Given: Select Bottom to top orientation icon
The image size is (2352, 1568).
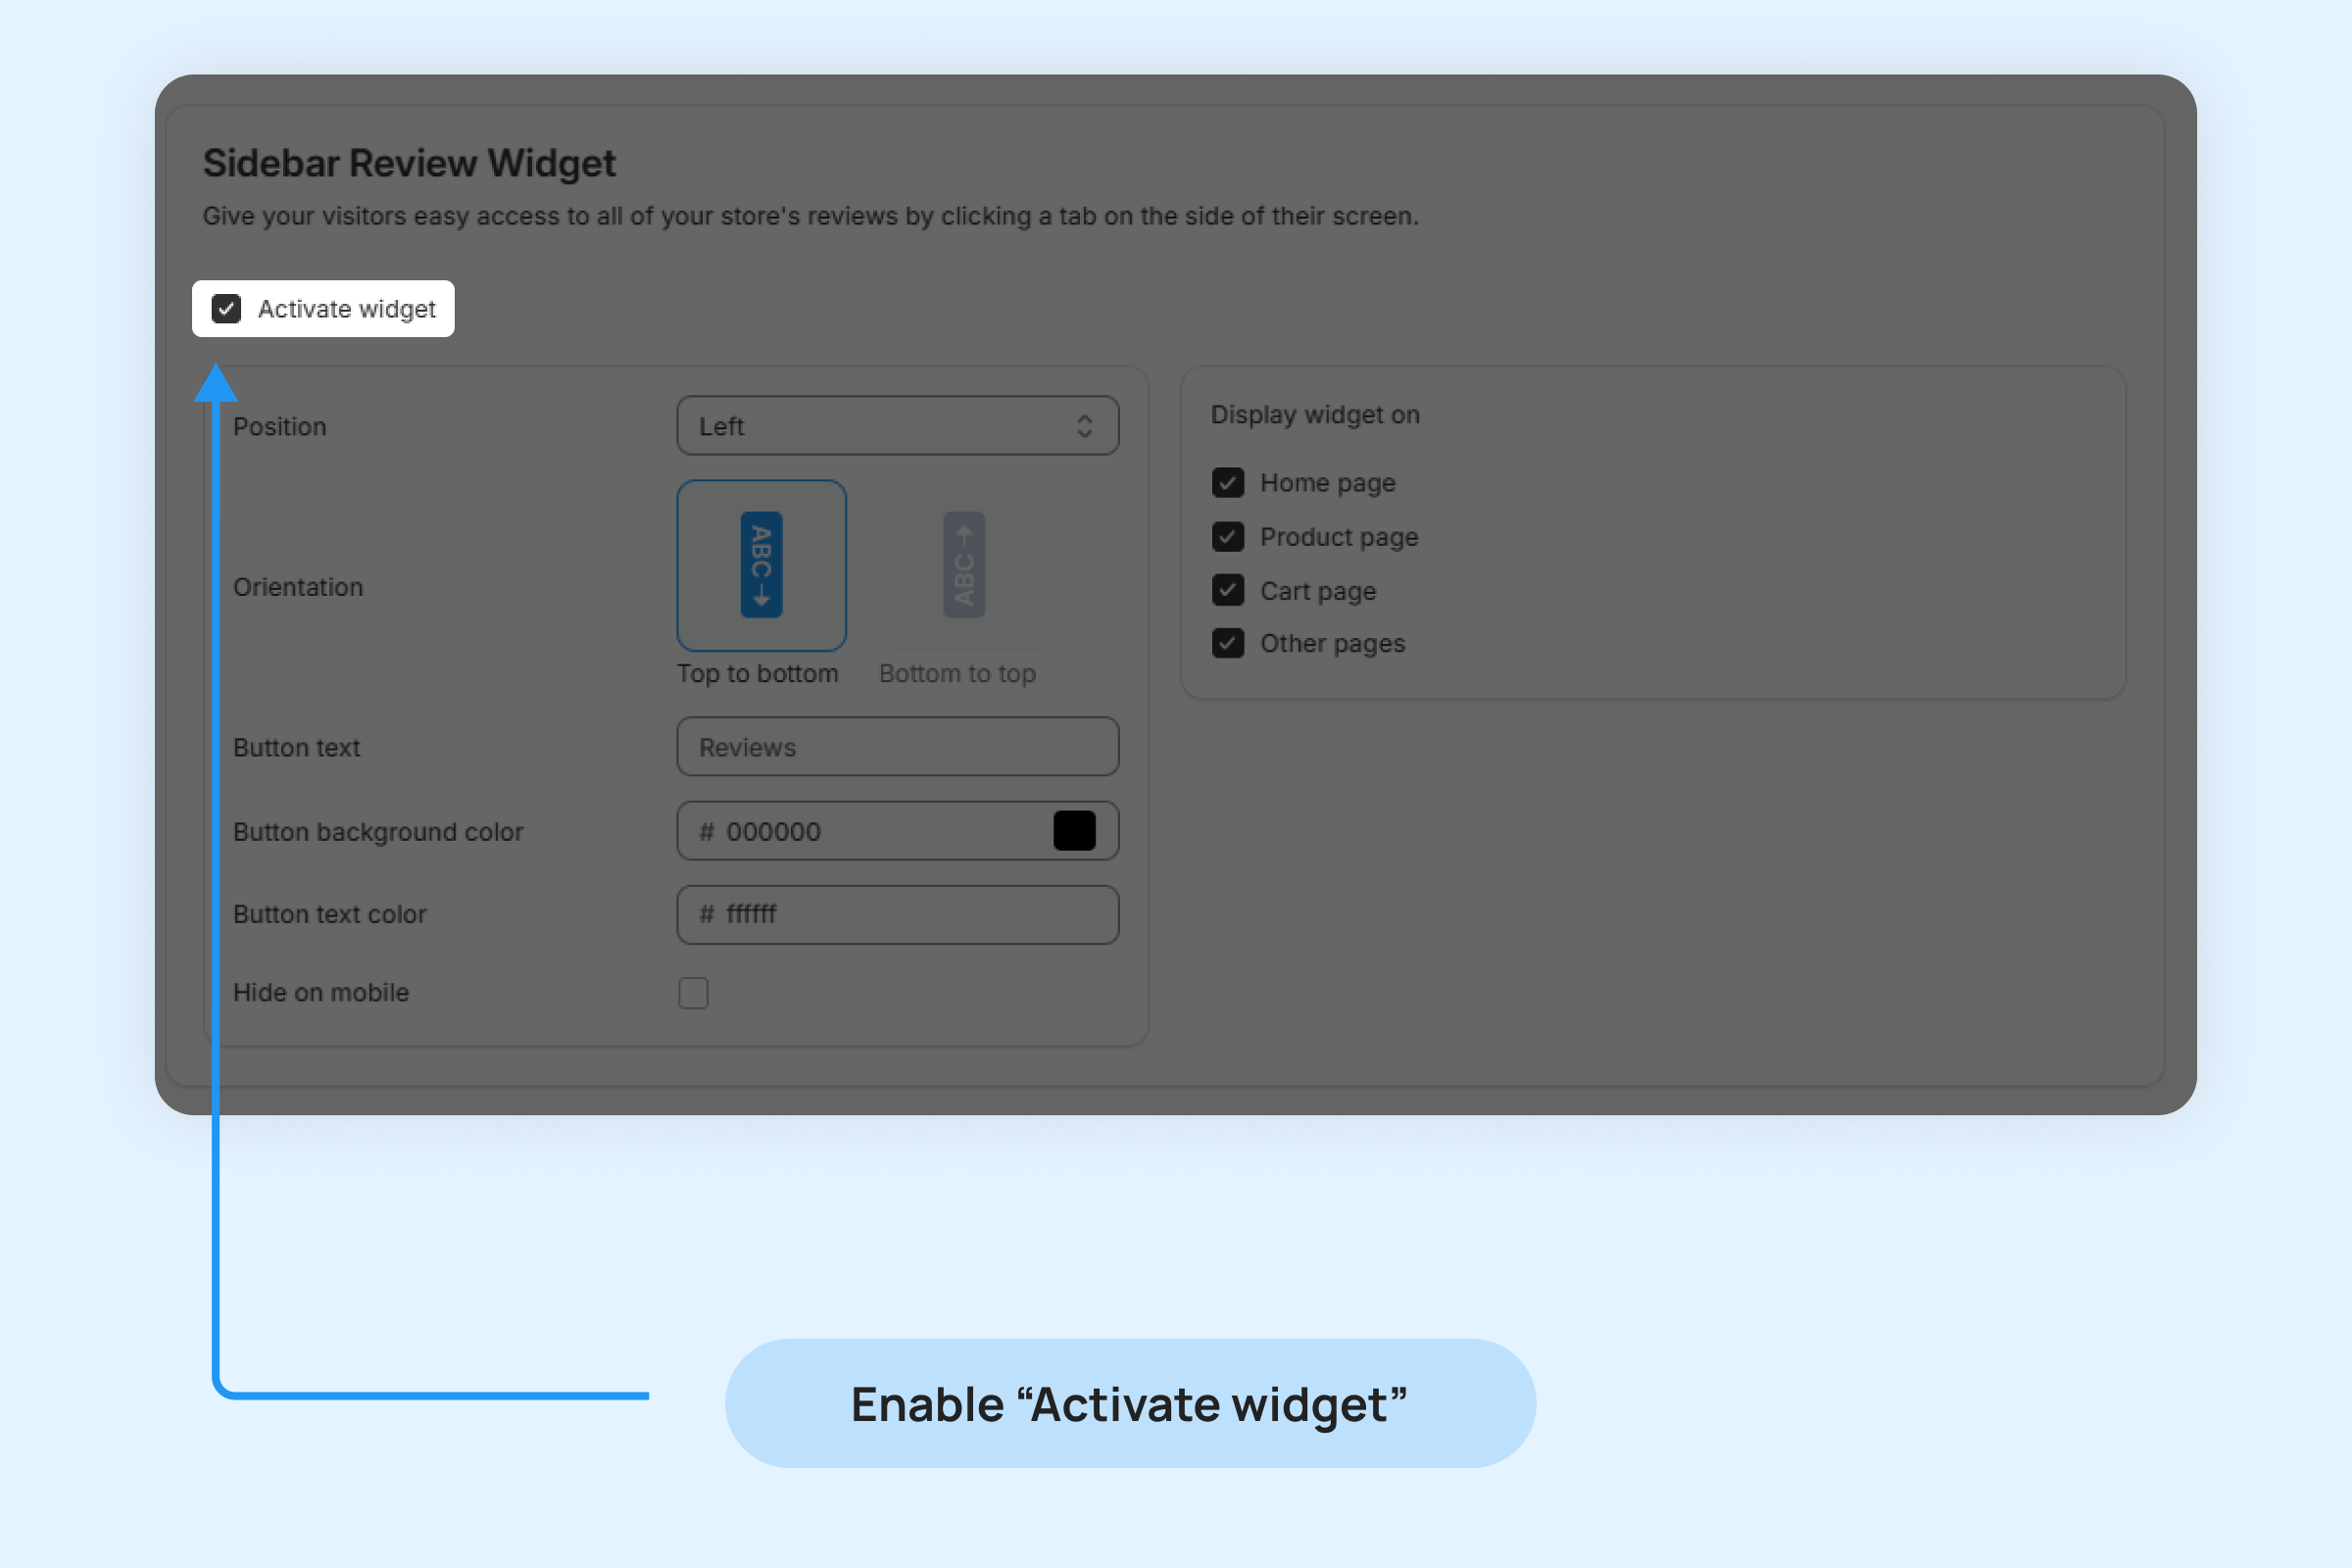Looking at the screenshot, I should pyautogui.click(x=963, y=565).
